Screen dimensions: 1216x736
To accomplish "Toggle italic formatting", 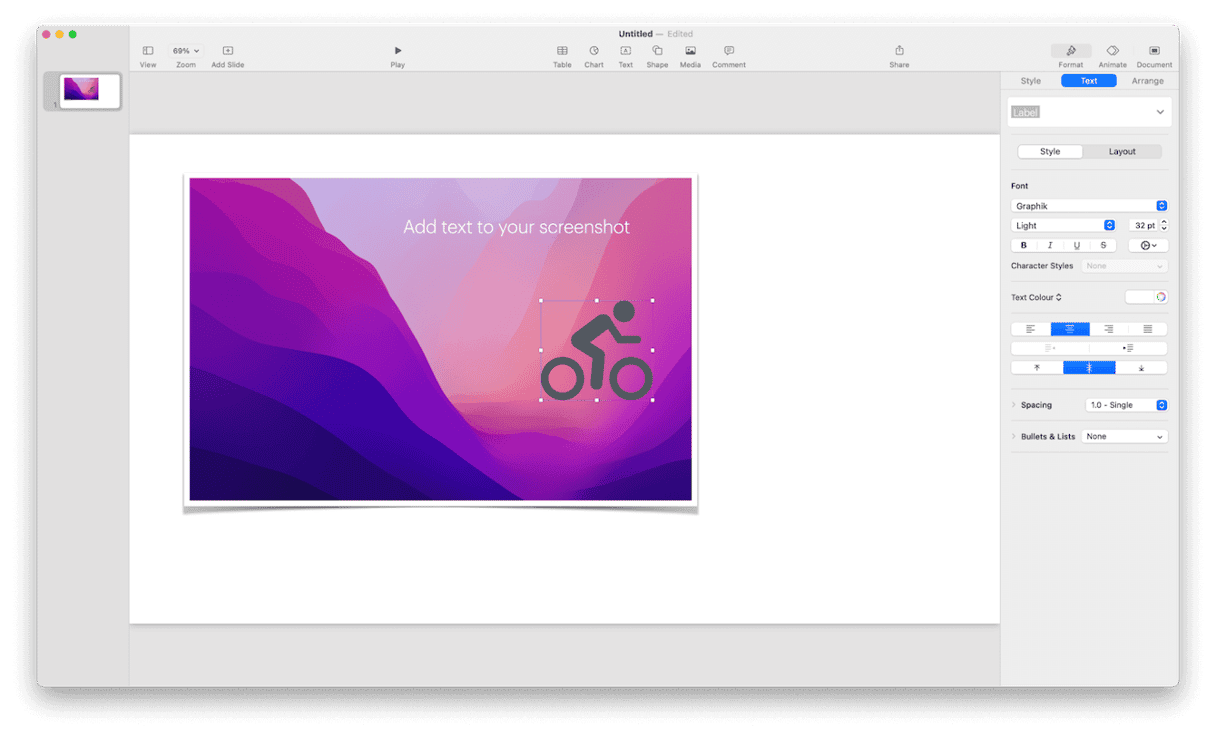I will [1050, 244].
